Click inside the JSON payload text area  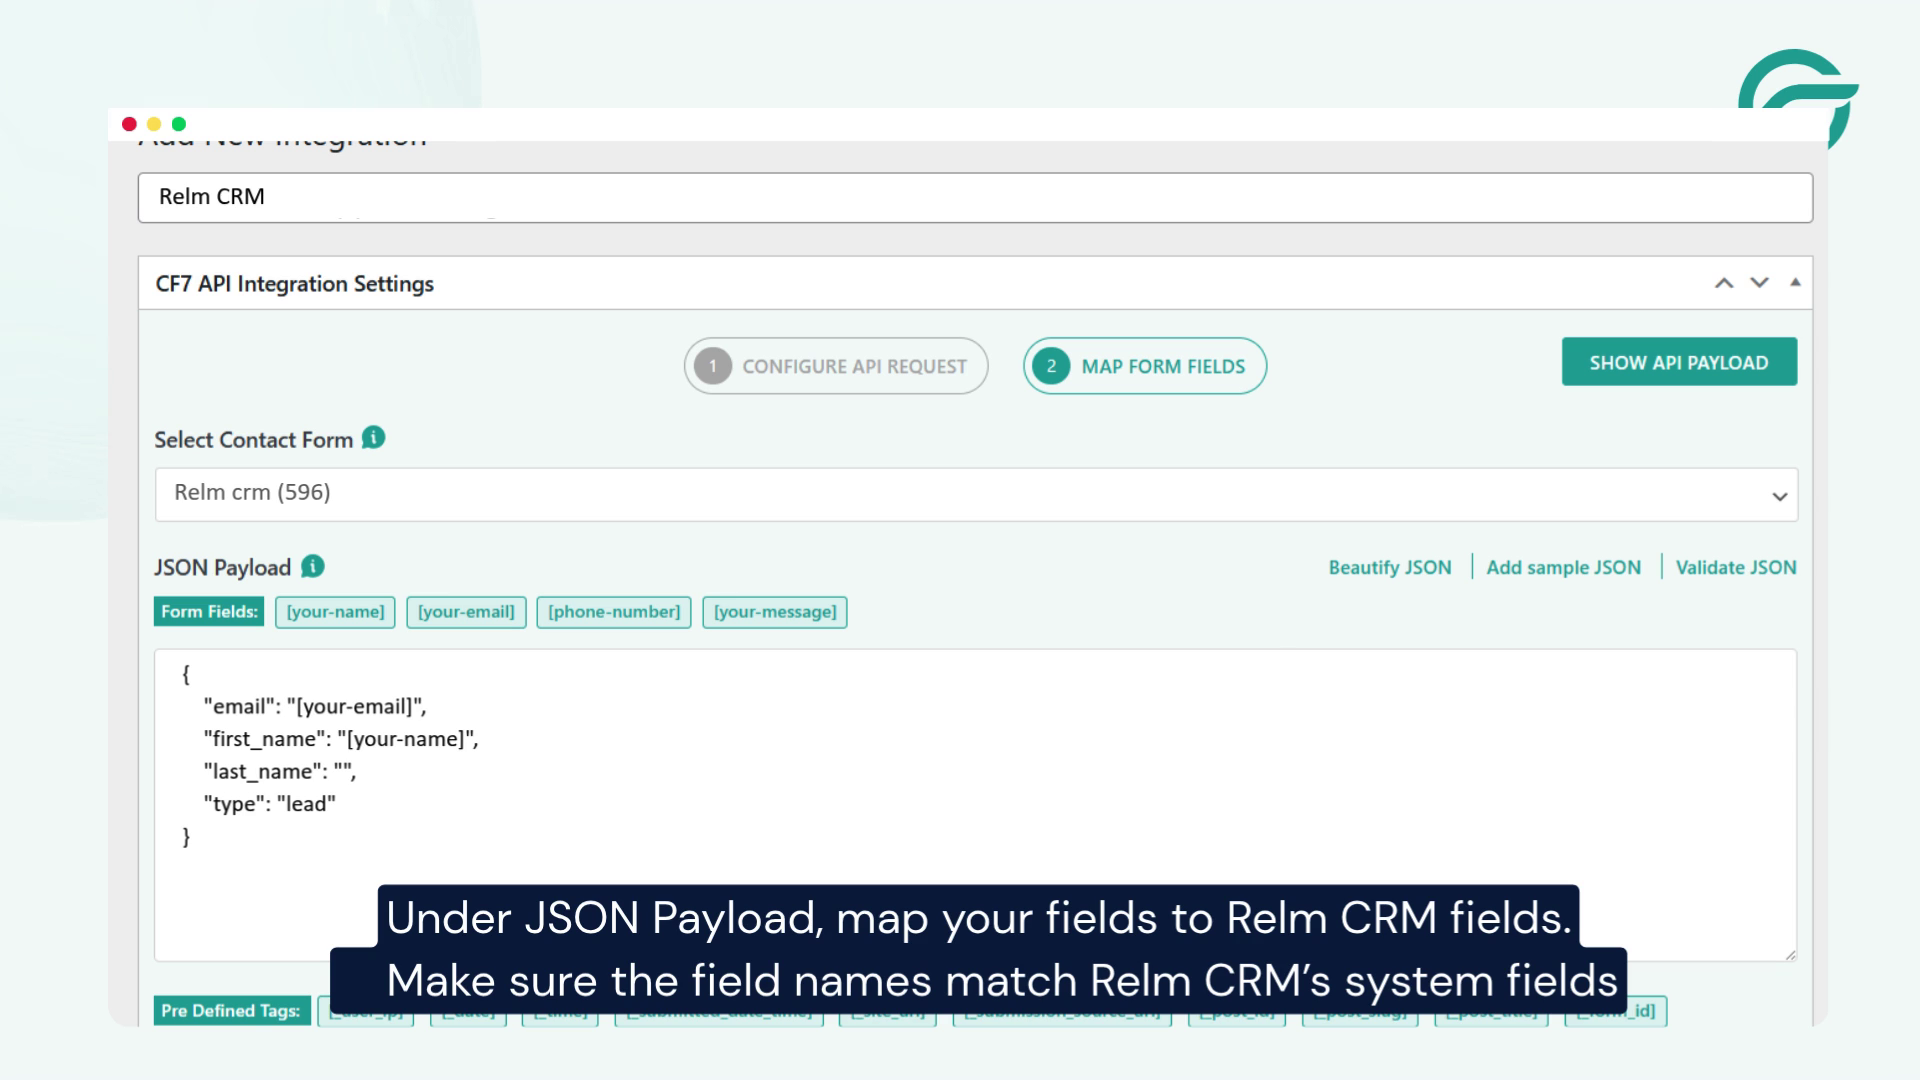click(x=975, y=805)
